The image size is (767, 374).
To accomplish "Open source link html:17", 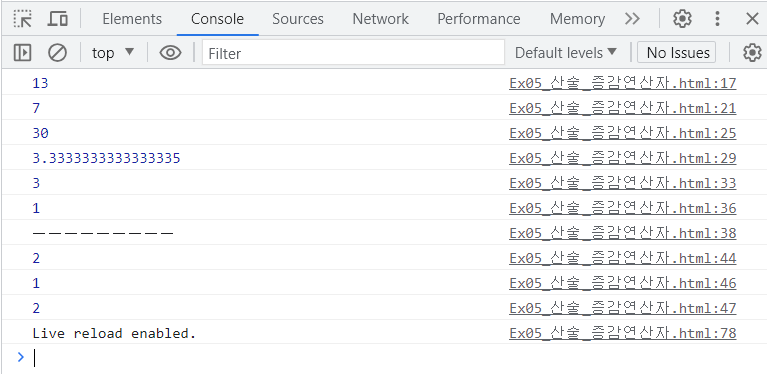I will pos(622,83).
